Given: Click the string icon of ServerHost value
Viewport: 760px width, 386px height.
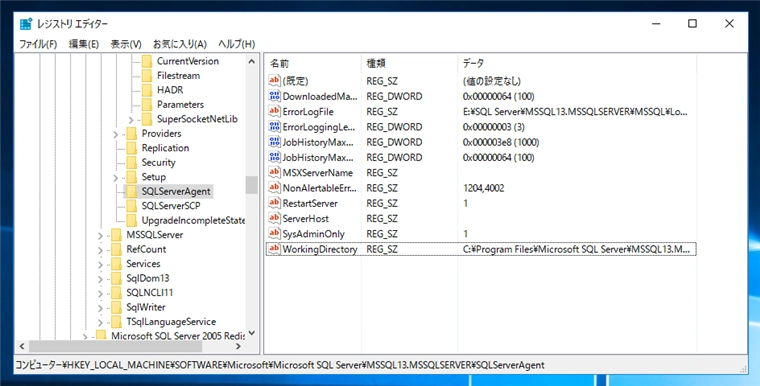Looking at the screenshot, I should pyautogui.click(x=274, y=218).
